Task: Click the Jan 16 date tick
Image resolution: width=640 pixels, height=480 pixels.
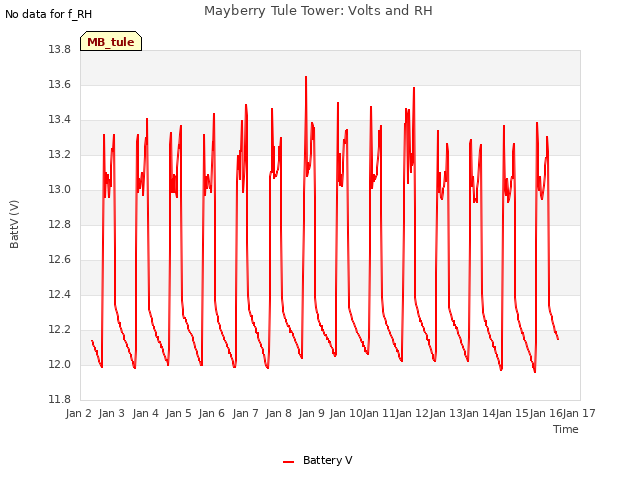Action: pos(546,413)
